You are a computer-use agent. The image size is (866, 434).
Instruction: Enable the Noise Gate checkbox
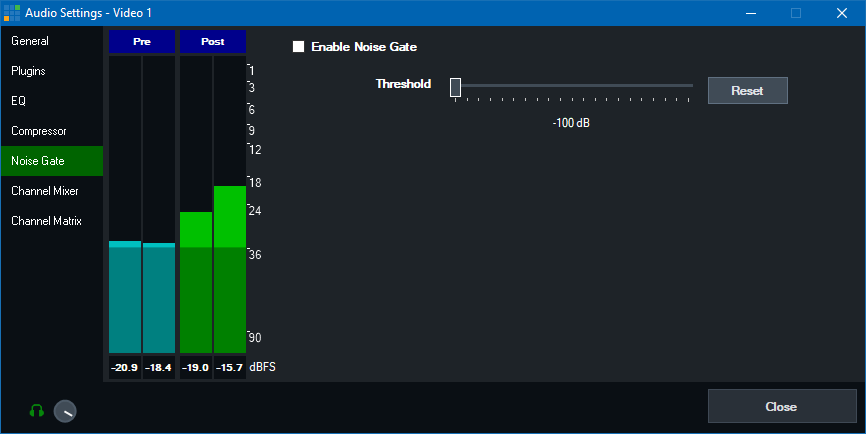(298, 47)
